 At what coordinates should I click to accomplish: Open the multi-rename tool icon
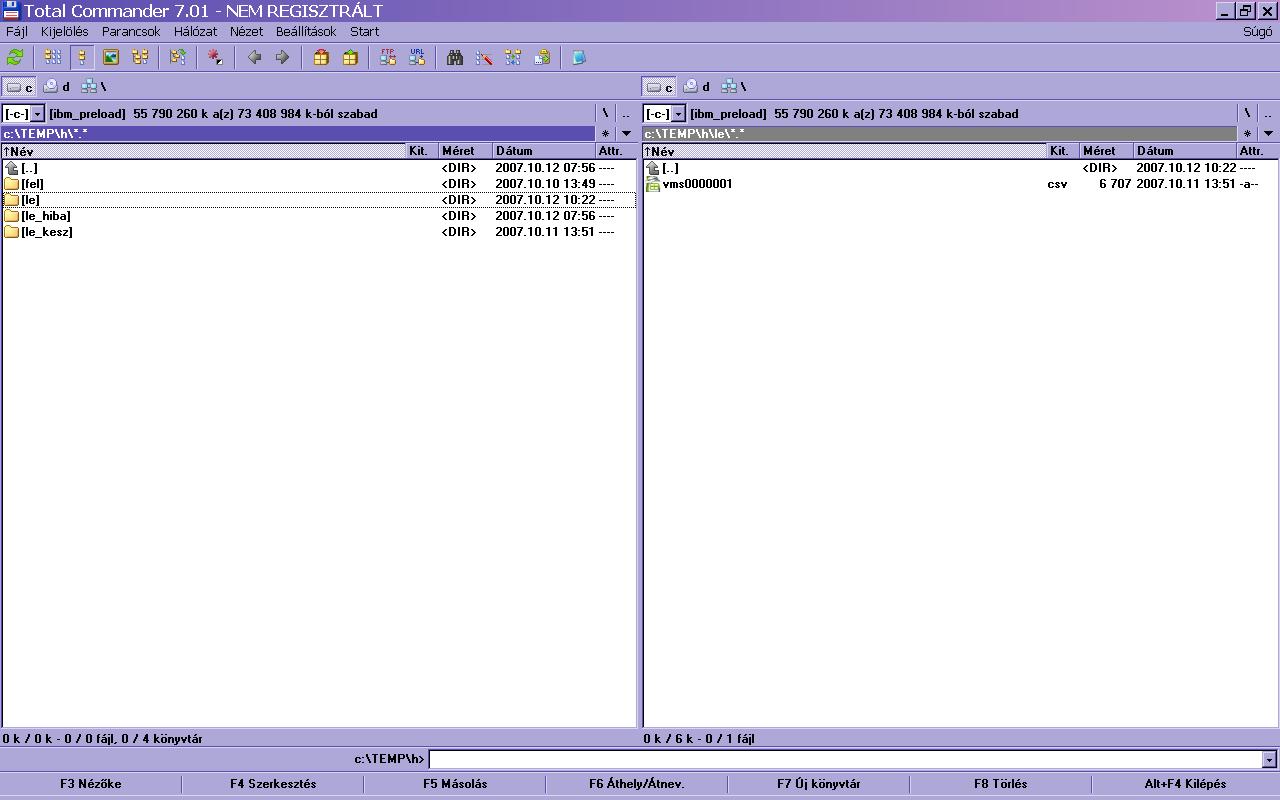[484, 57]
